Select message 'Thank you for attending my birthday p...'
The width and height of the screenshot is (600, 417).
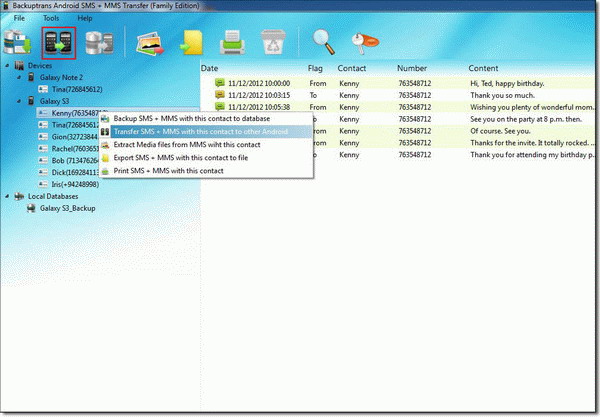click(532, 155)
